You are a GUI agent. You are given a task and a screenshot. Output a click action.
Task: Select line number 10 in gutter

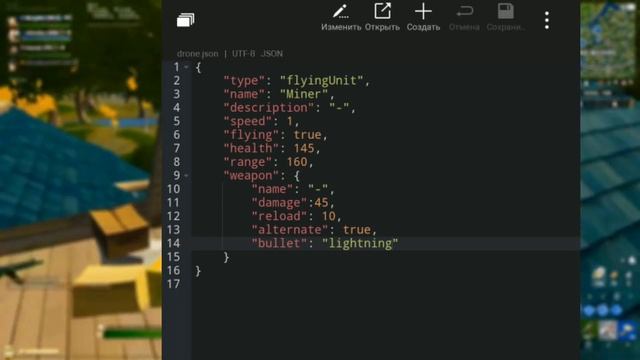[173, 189]
